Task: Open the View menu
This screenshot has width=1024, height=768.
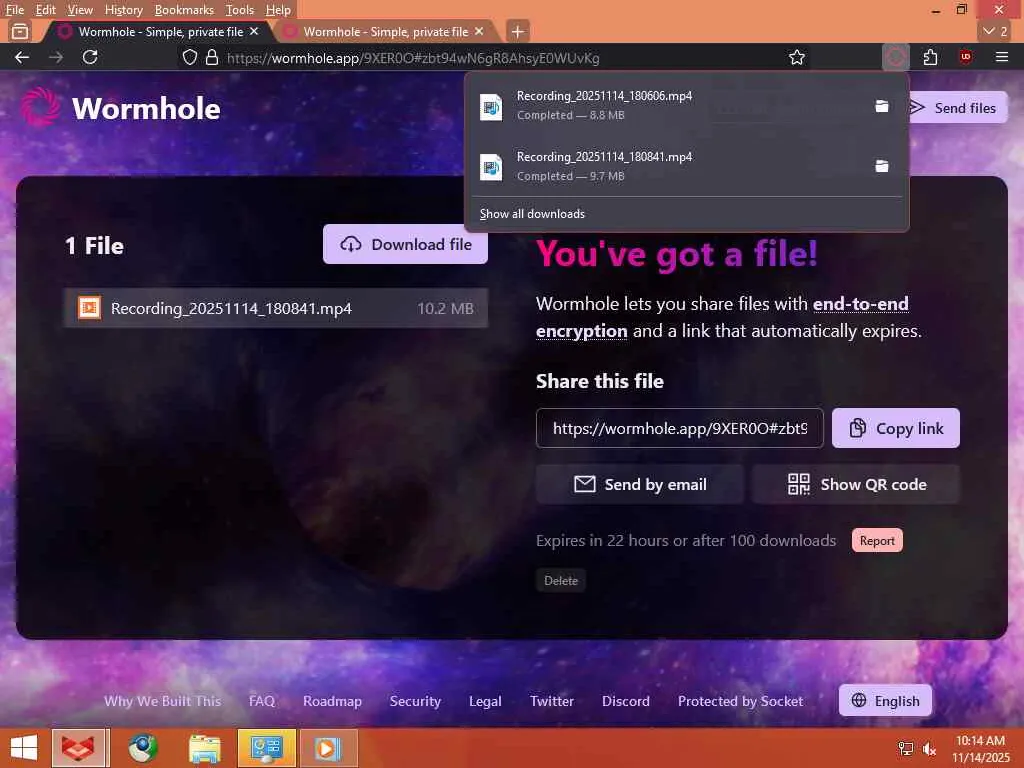Action: [80, 10]
